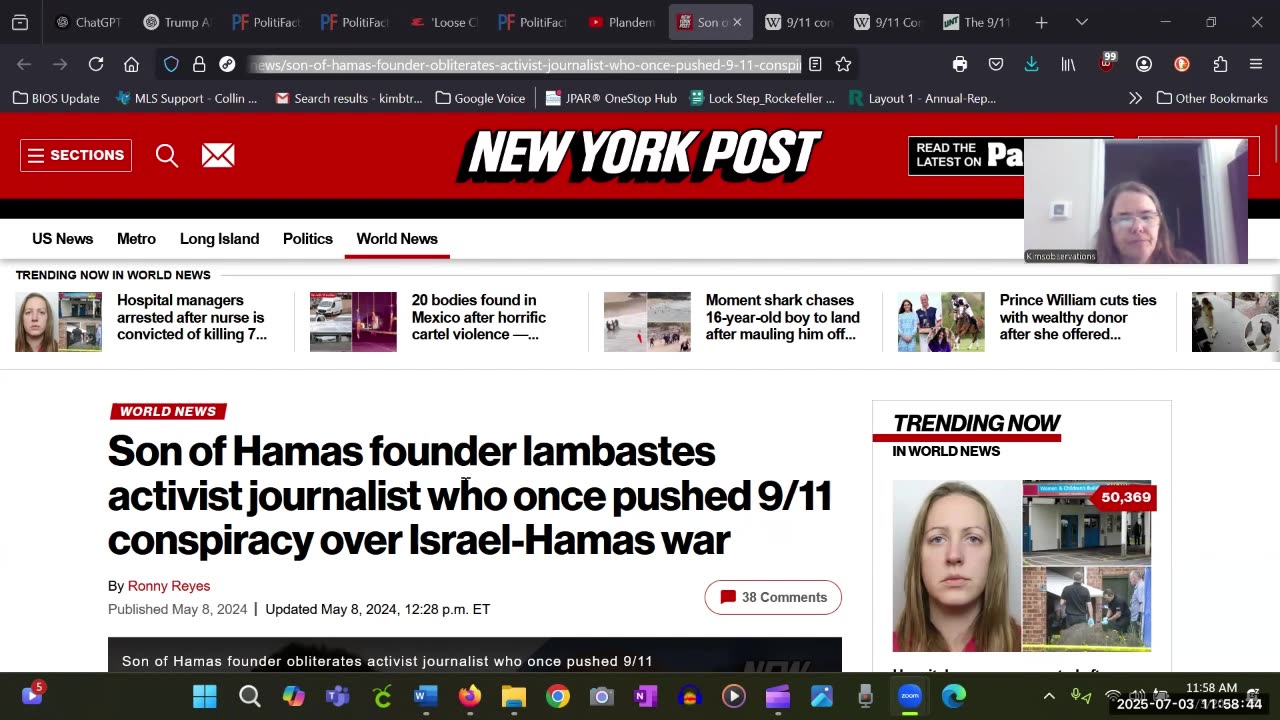The height and width of the screenshot is (720, 1280).
Task: Go to the browser home page icon
Action: (x=131, y=64)
